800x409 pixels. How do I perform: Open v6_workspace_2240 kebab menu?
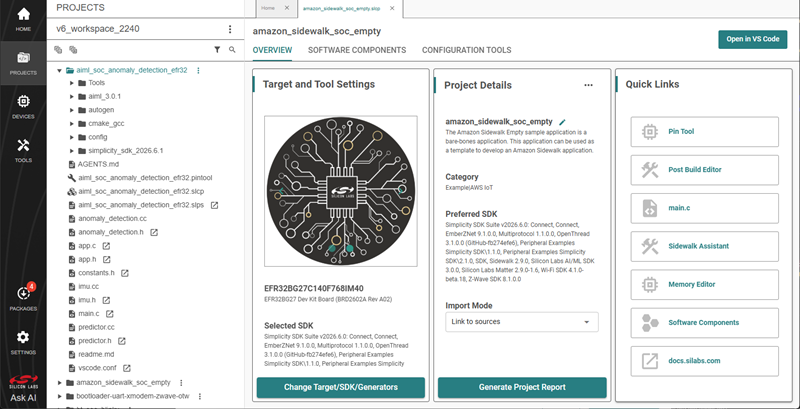[x=230, y=29]
